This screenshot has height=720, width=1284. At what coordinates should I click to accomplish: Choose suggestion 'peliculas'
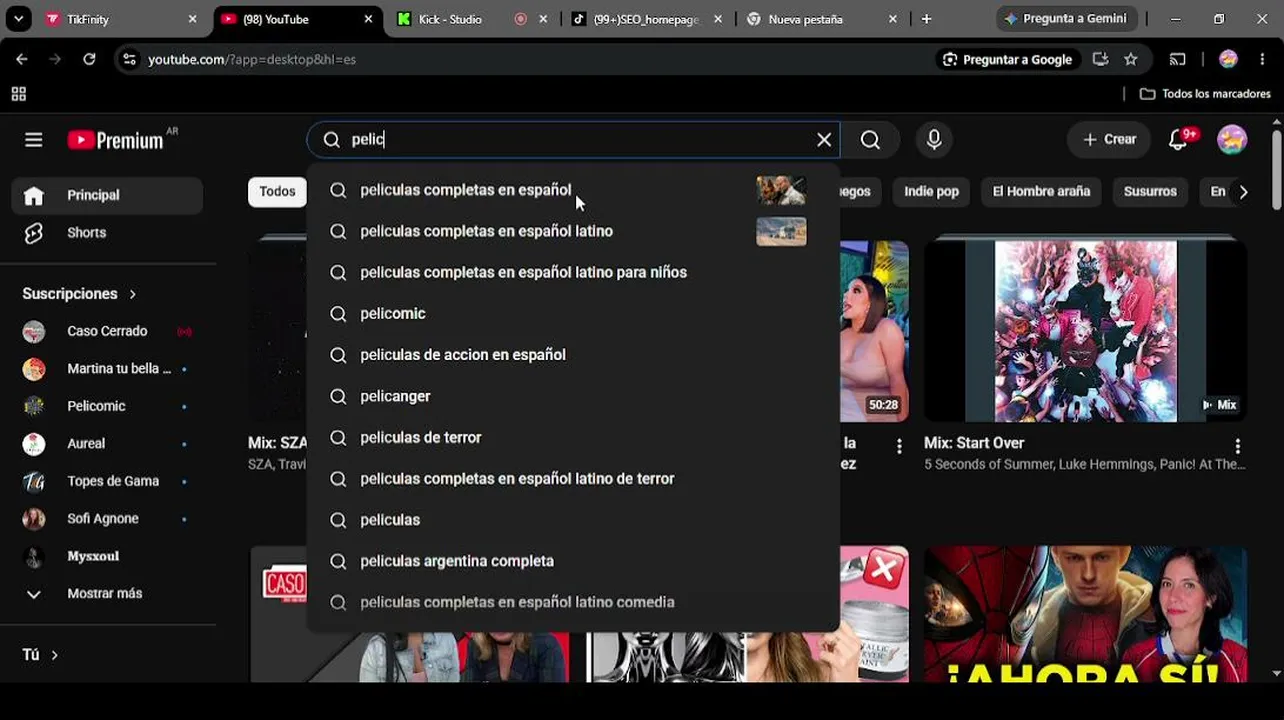(x=573, y=520)
